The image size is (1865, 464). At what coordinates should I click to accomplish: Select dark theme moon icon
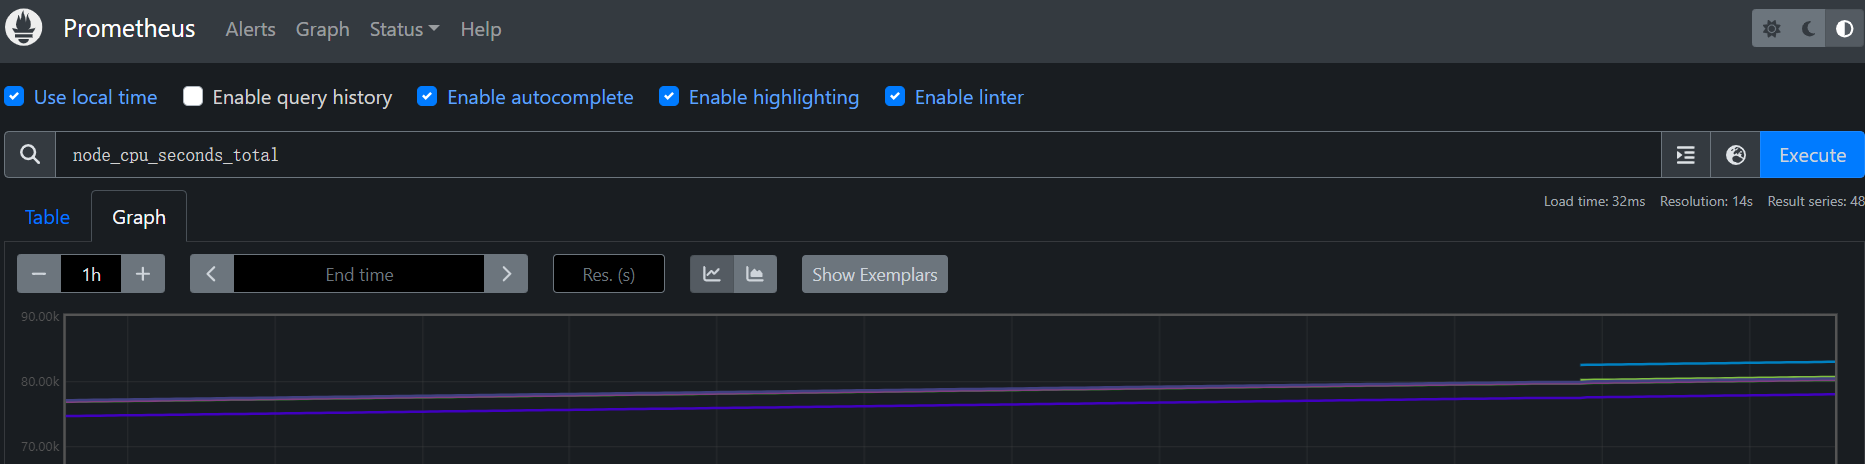coord(1808,29)
